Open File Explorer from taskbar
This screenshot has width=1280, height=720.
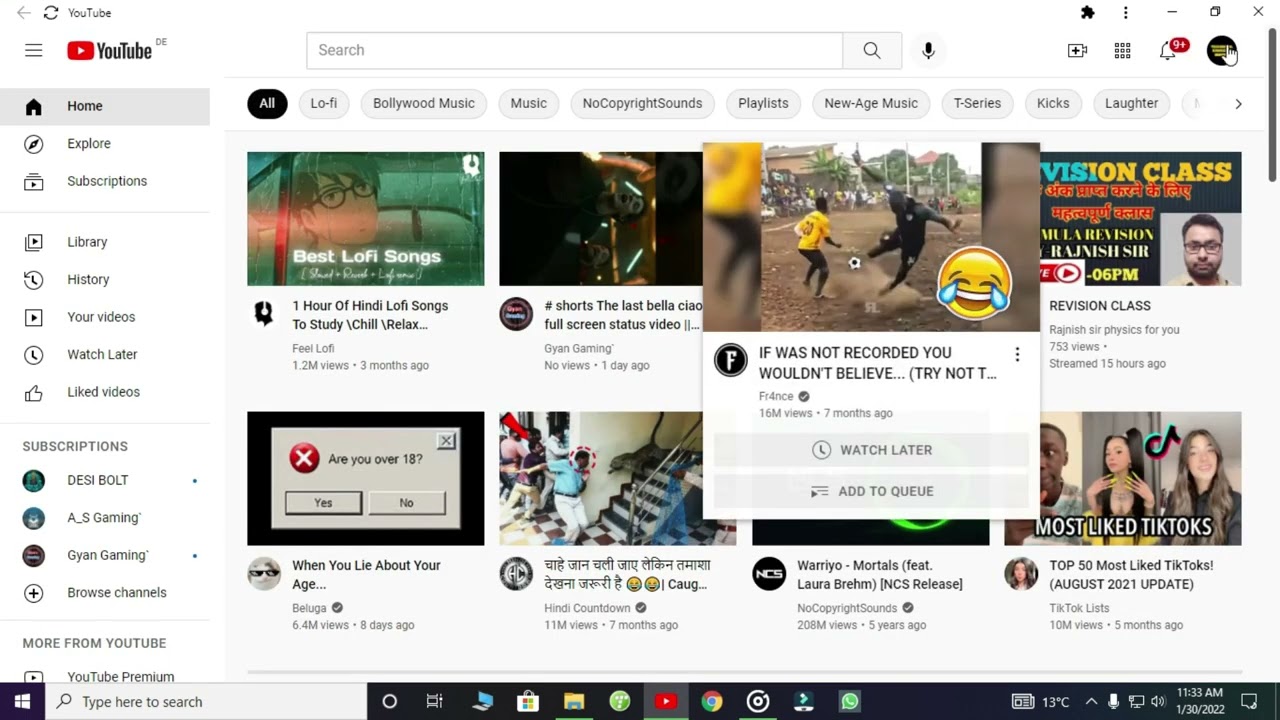574,702
